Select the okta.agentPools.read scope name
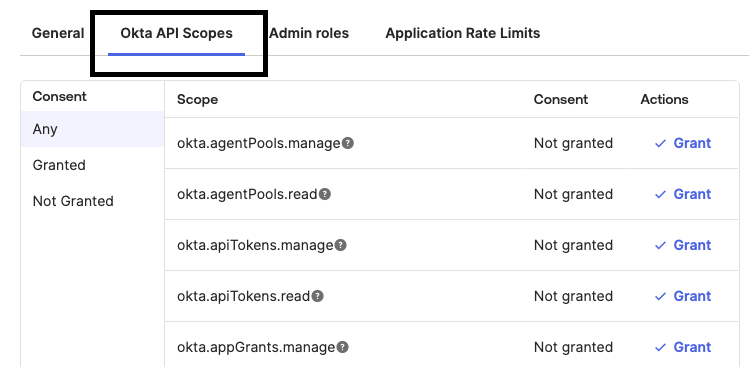The height and width of the screenshot is (367, 749). (x=247, y=194)
